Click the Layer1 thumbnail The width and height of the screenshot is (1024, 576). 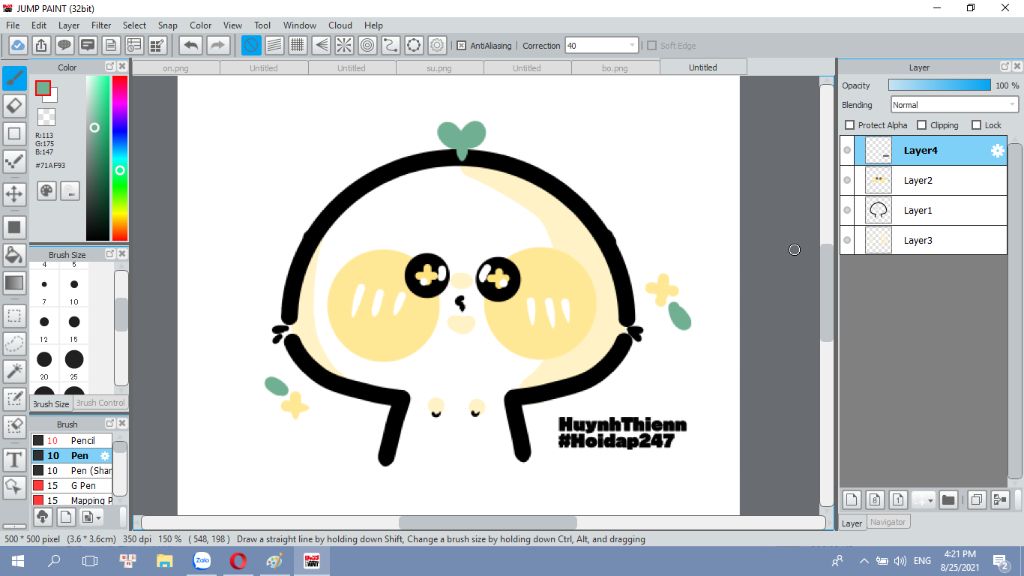point(878,210)
